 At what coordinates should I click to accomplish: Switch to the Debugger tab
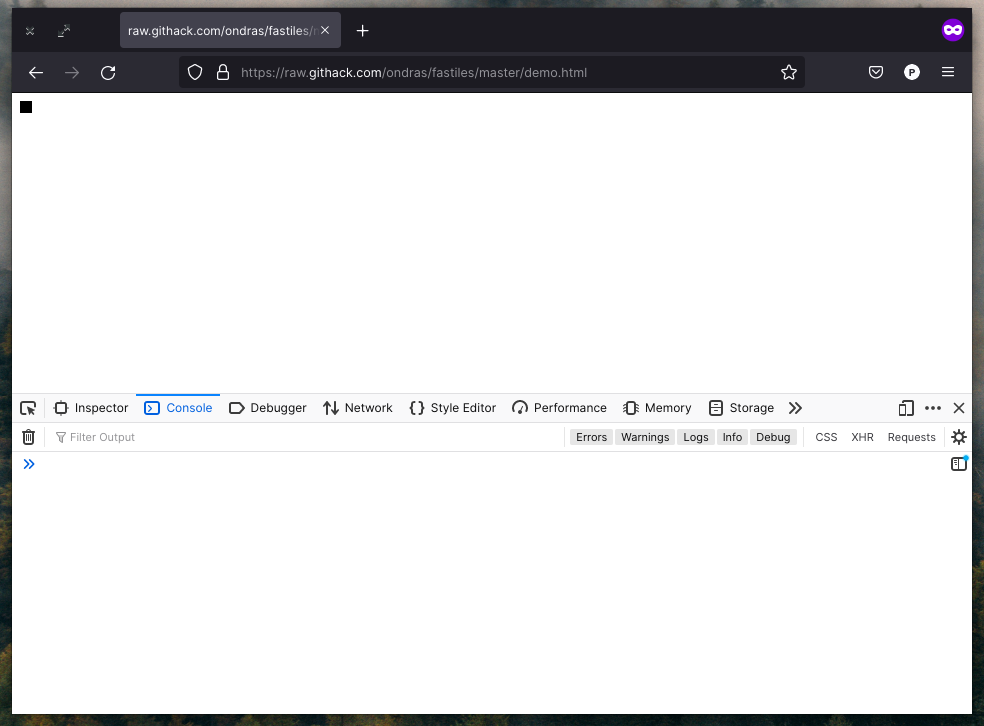(x=267, y=408)
